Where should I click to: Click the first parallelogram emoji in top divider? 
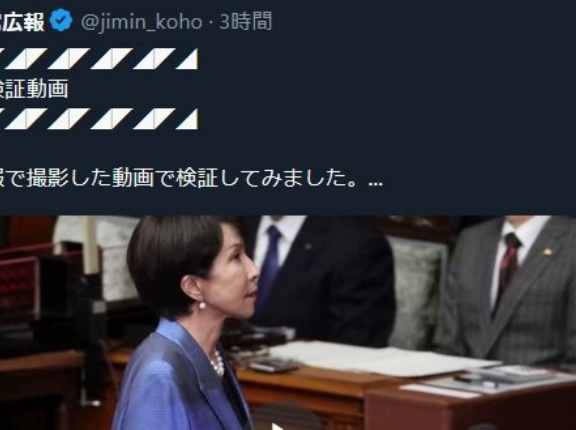(x=26, y=59)
